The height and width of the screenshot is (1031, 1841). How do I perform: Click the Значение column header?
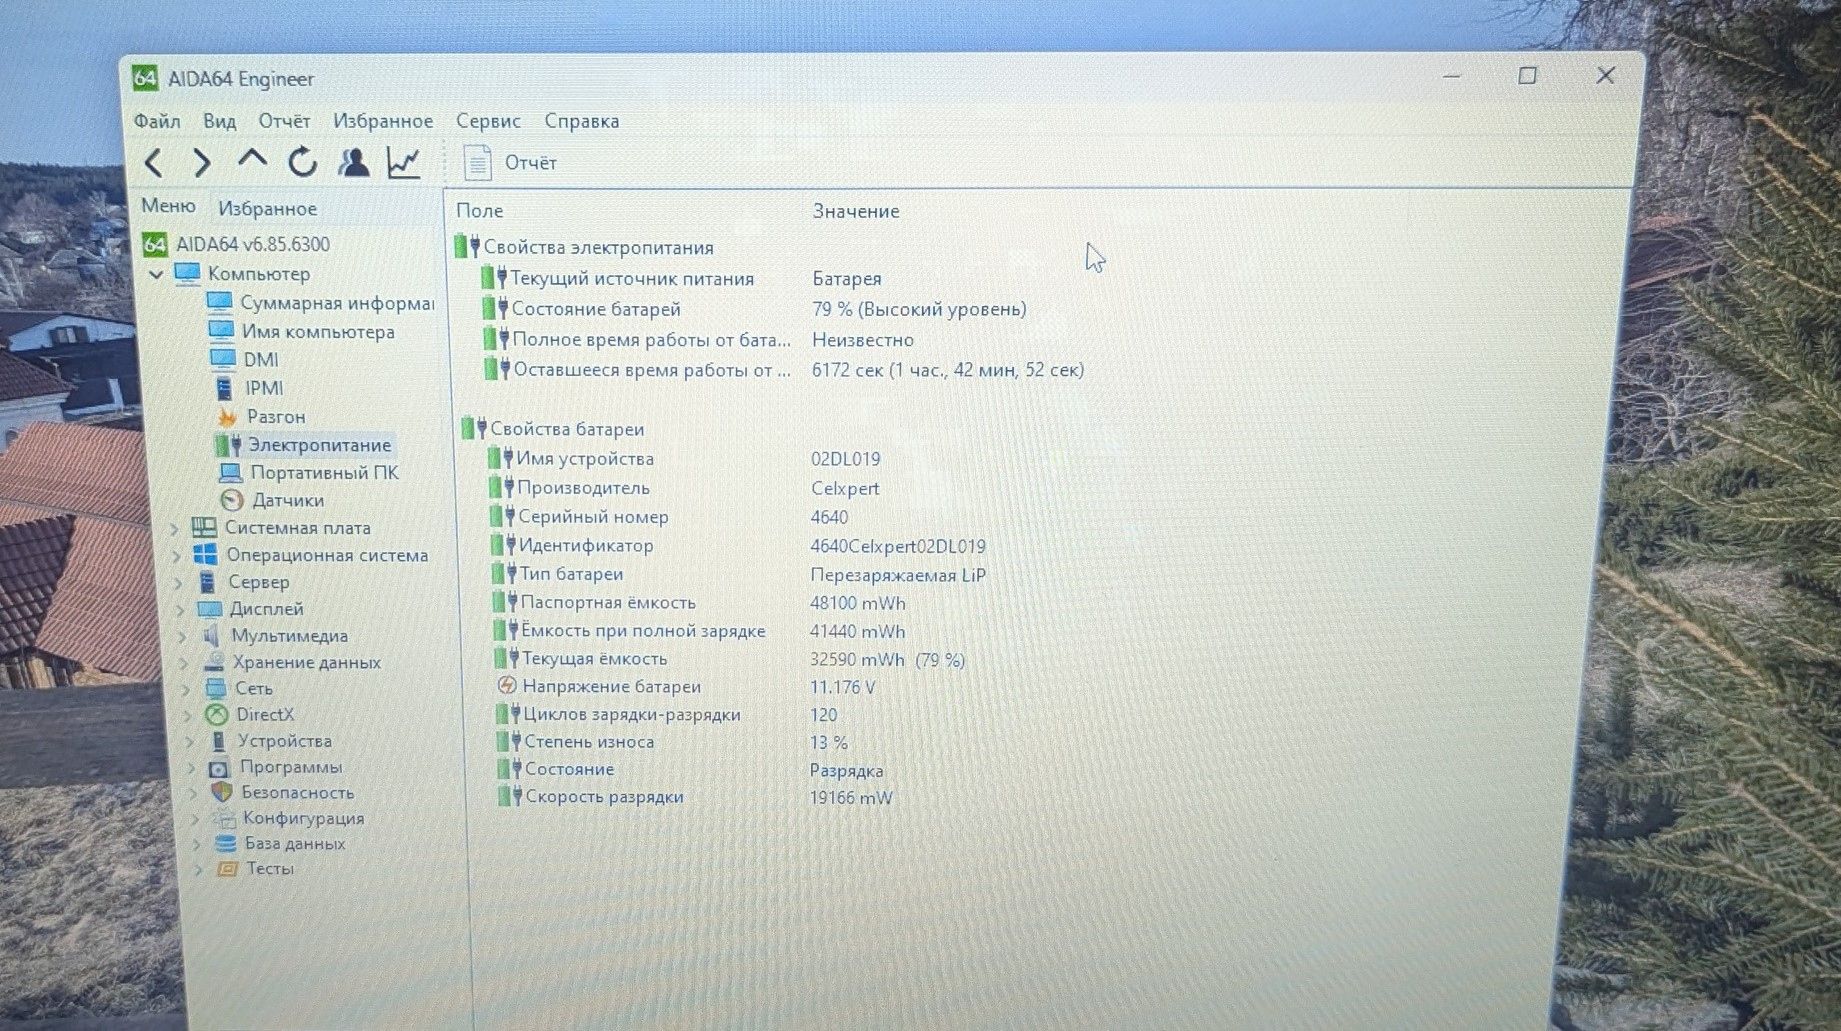856,211
